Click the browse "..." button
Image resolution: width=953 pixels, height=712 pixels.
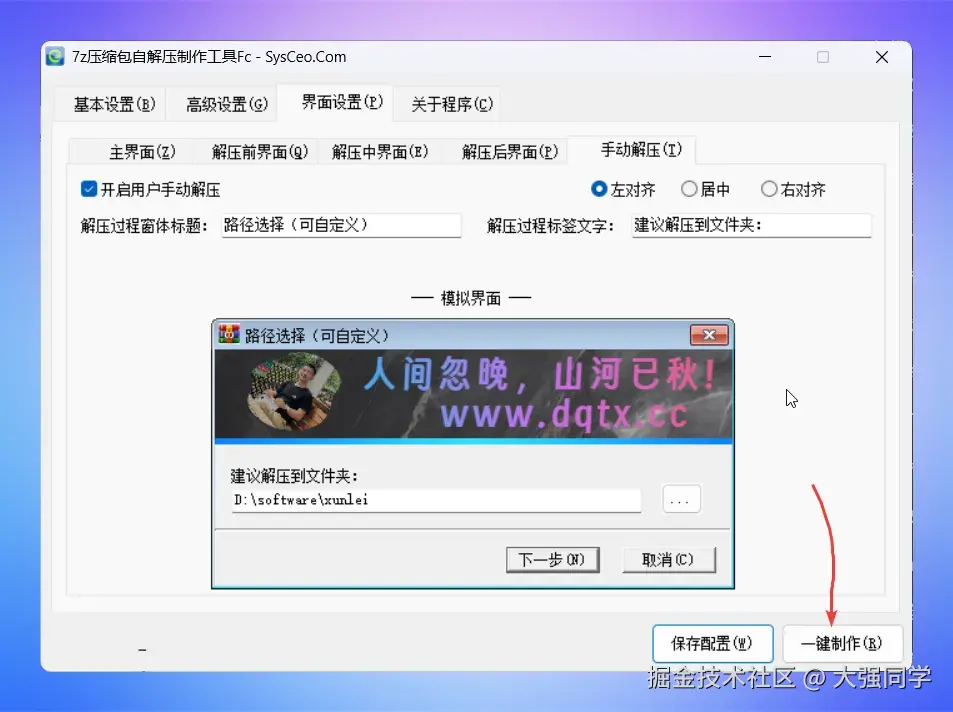pos(681,500)
